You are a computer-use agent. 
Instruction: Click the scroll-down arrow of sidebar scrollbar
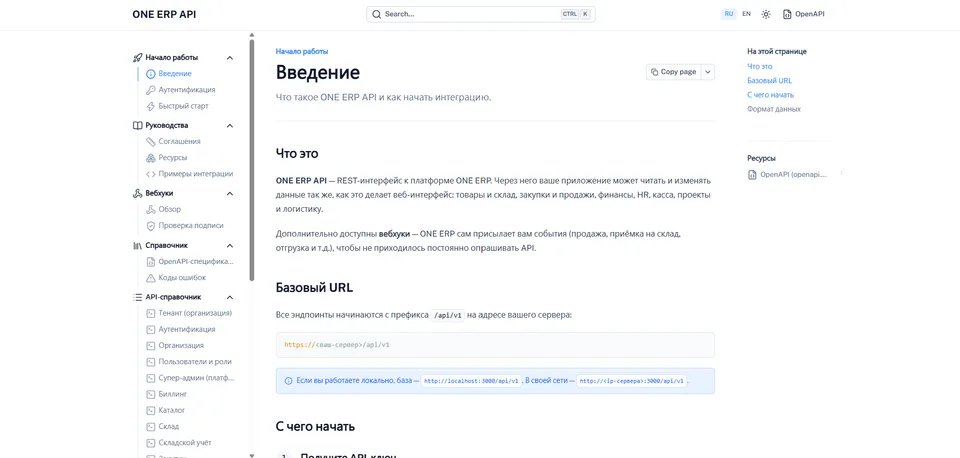(x=252, y=455)
